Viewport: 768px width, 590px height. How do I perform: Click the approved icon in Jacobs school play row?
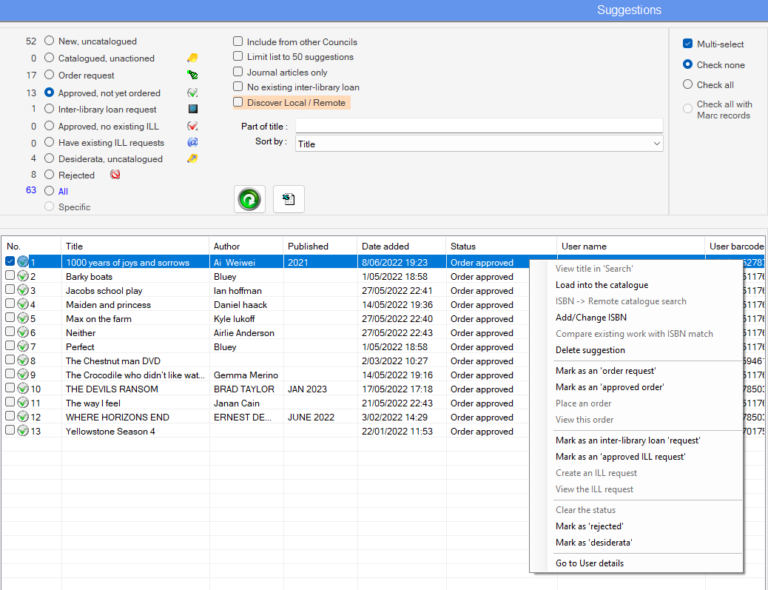pyautogui.click(x=23, y=290)
